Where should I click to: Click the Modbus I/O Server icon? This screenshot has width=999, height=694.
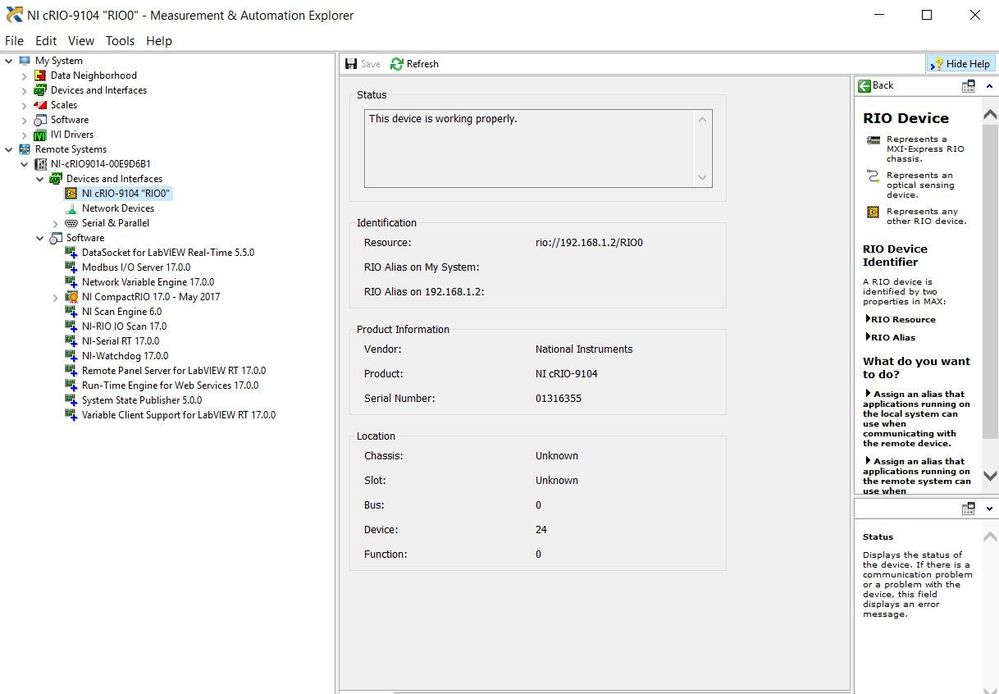coord(71,267)
